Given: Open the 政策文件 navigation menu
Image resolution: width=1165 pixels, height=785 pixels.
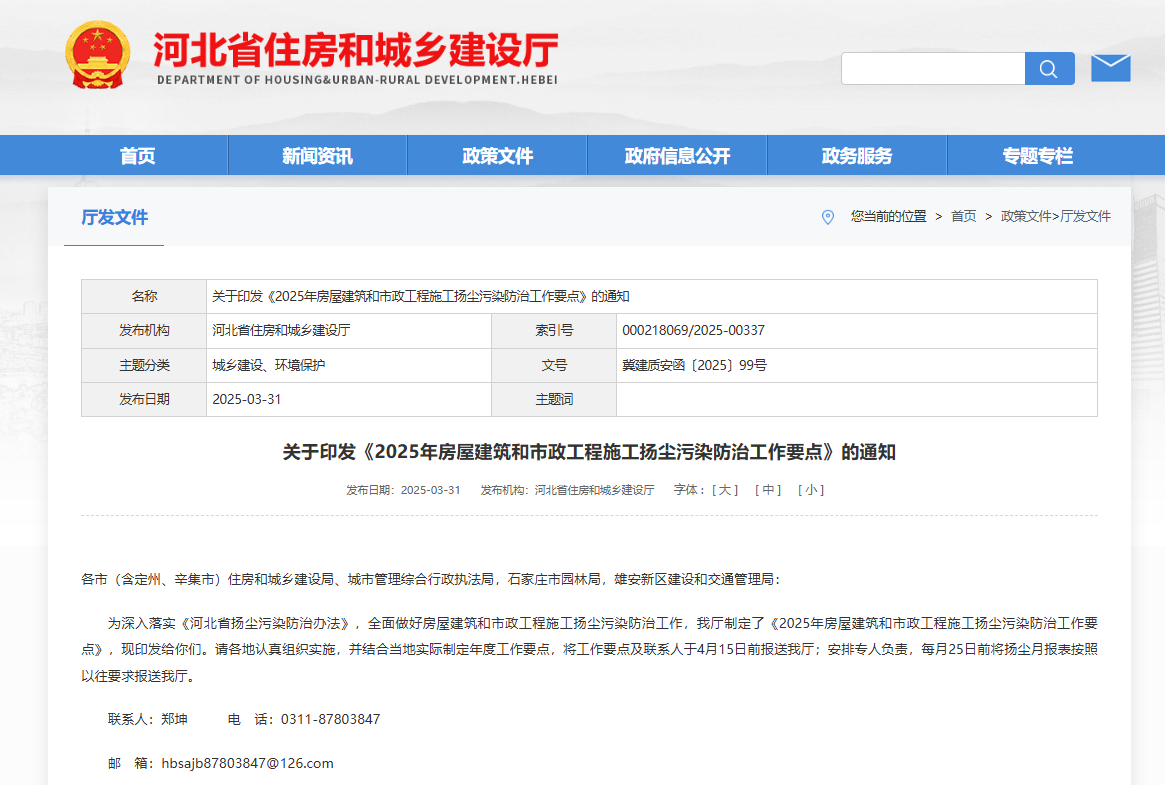Looking at the screenshot, I should pos(497,155).
